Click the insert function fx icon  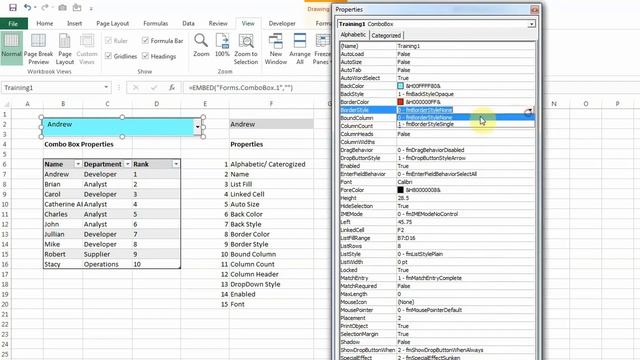tap(172, 87)
